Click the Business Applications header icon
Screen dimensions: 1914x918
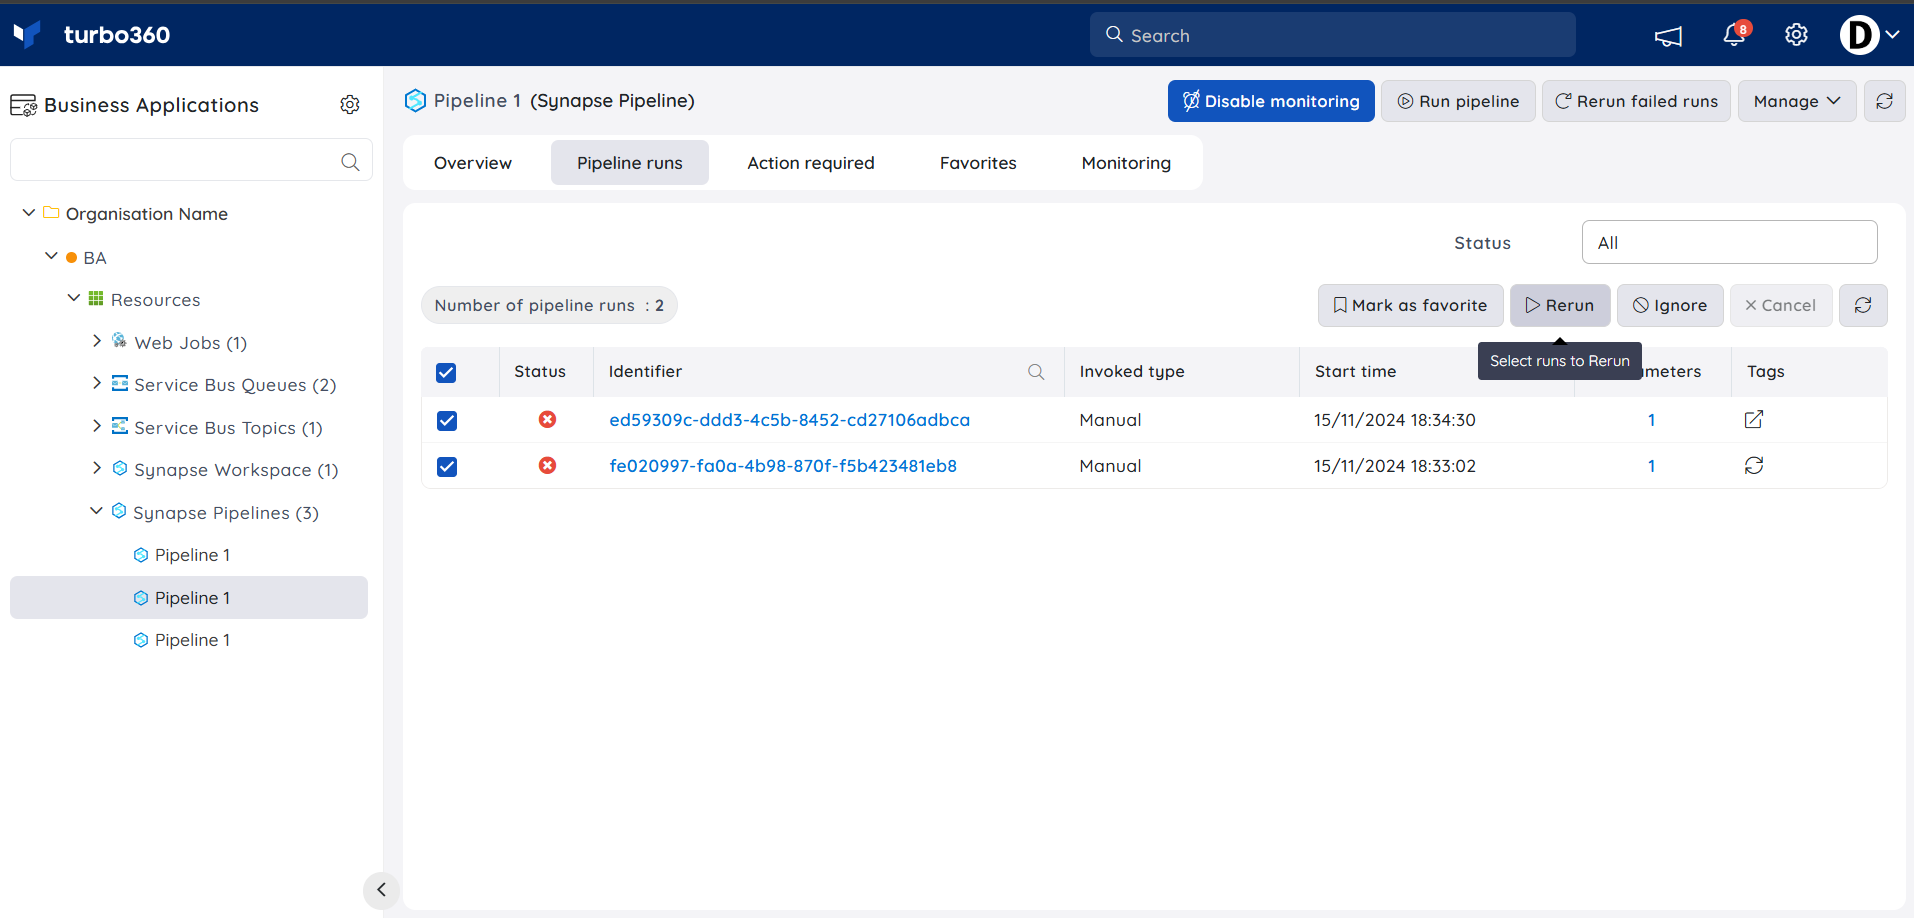pos(24,105)
